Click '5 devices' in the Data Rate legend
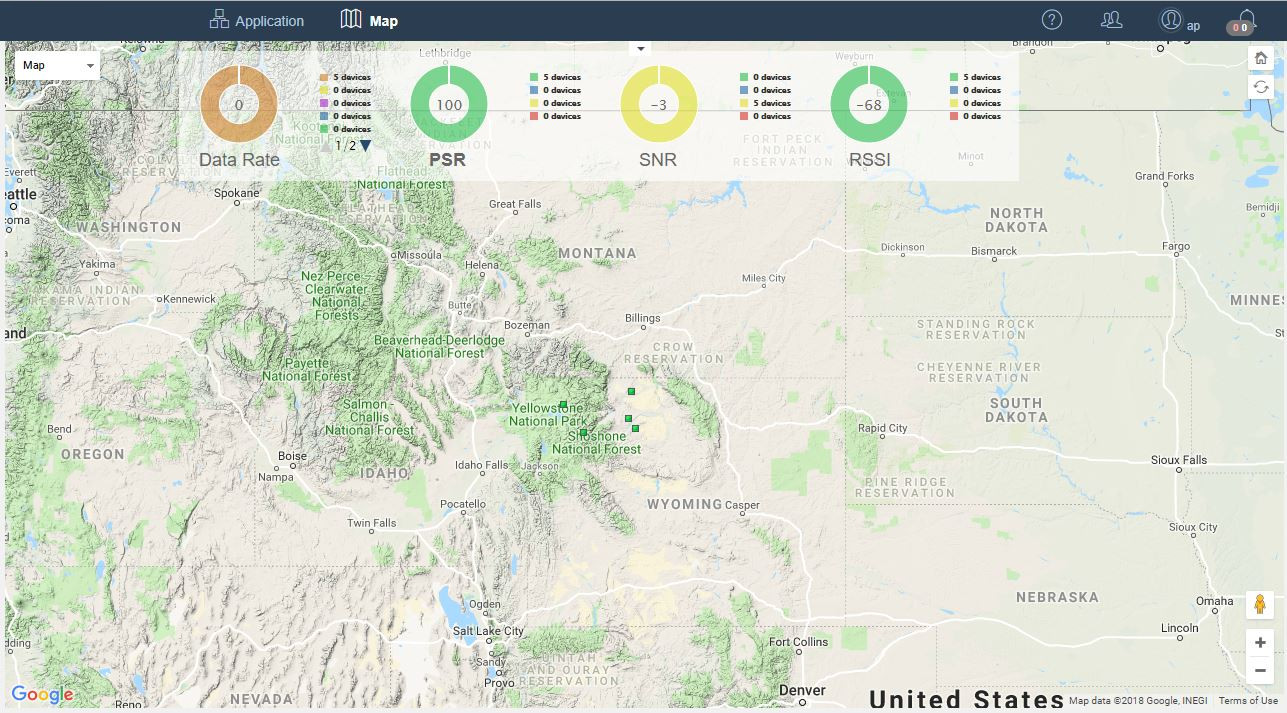Image resolution: width=1287 pixels, height=713 pixels. pos(352,77)
